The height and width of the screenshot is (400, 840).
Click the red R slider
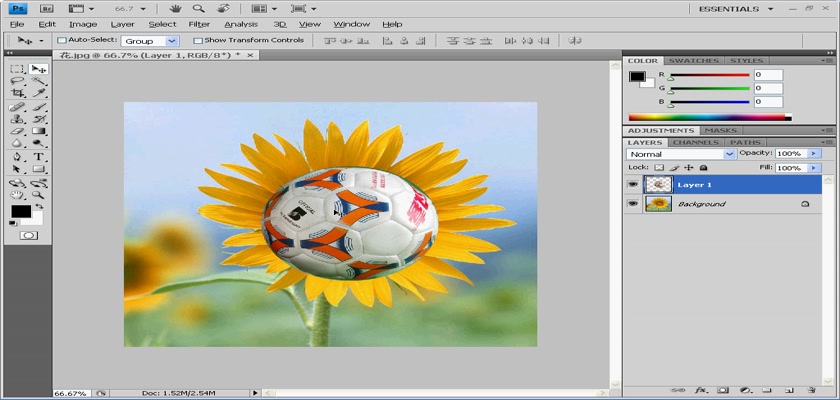[x=709, y=75]
